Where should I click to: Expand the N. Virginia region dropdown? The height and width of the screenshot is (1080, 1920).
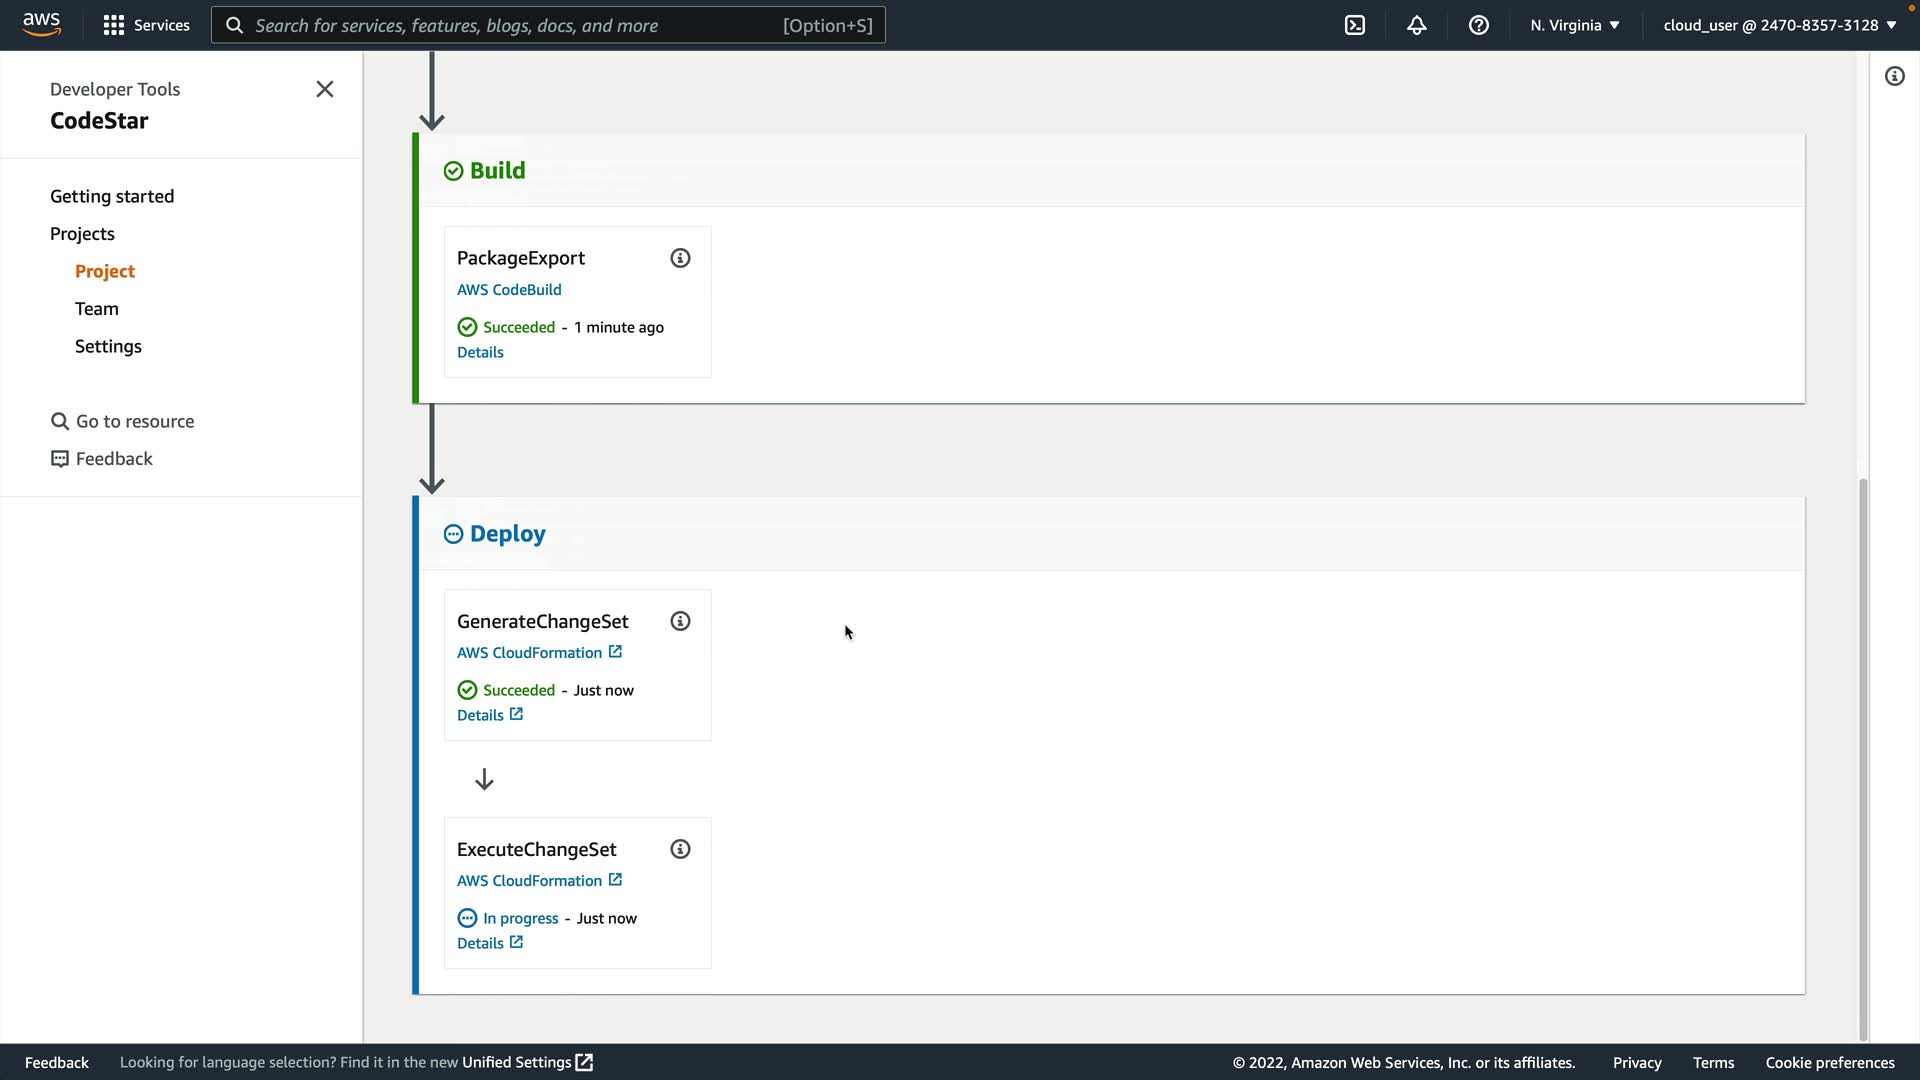pos(1575,25)
